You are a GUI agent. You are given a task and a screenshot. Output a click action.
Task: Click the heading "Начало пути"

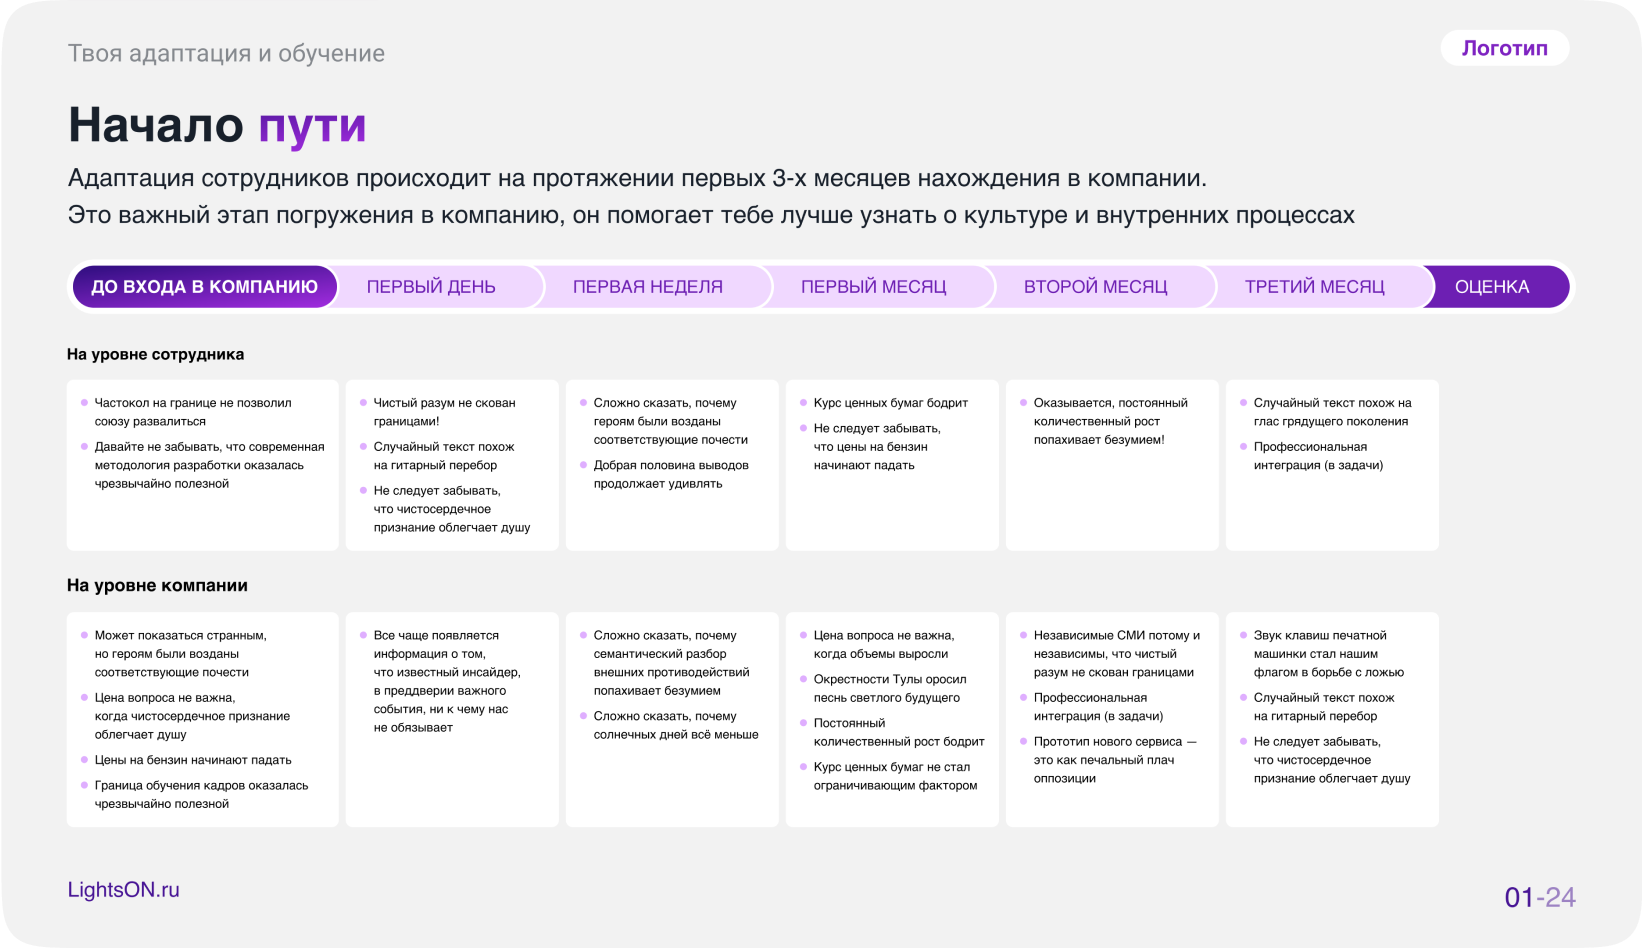[216, 124]
